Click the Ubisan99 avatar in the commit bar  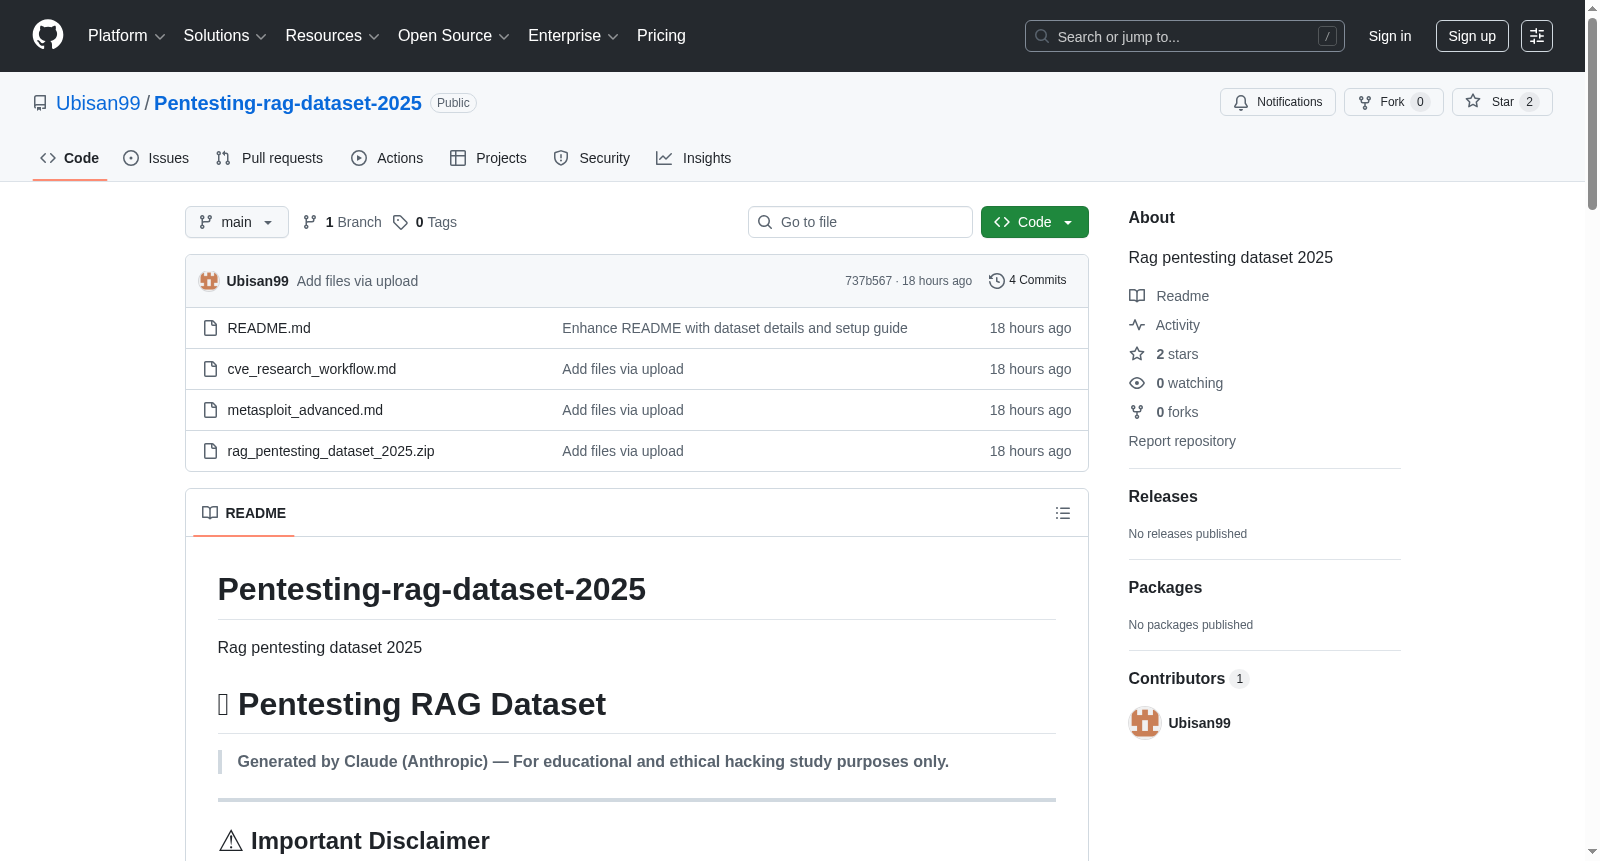[209, 281]
